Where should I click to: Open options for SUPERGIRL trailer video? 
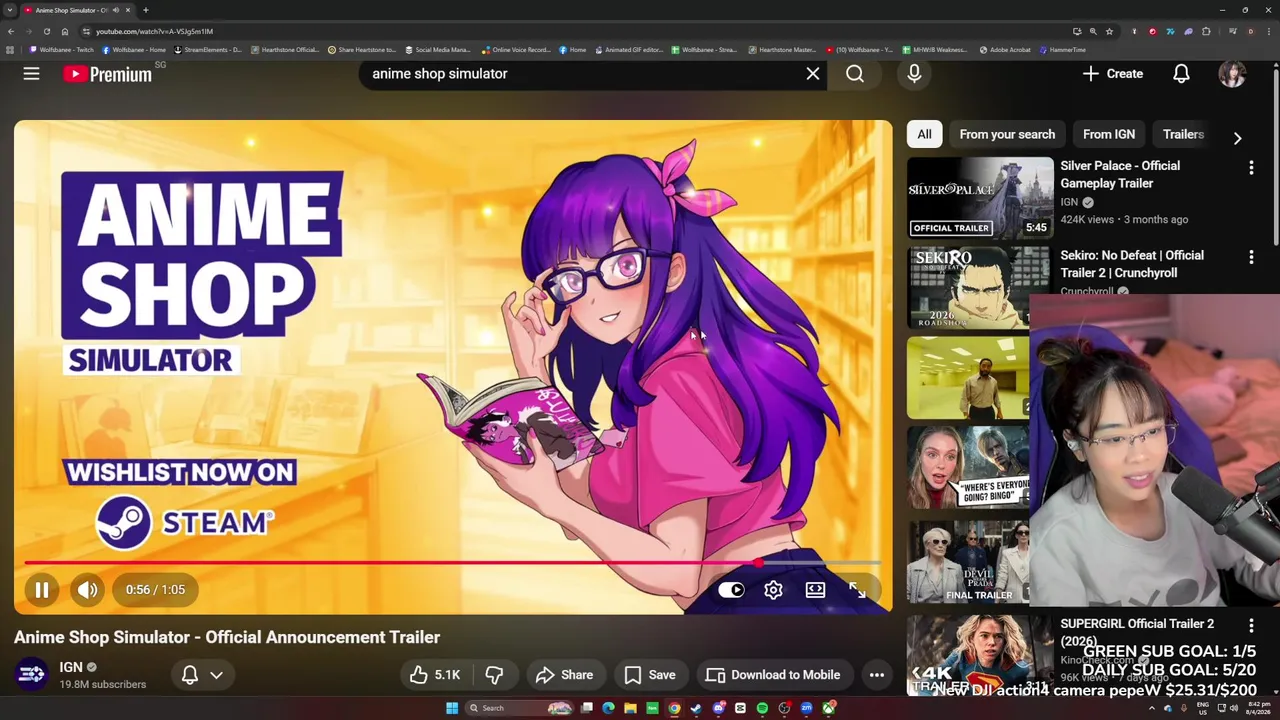[x=1251, y=626]
